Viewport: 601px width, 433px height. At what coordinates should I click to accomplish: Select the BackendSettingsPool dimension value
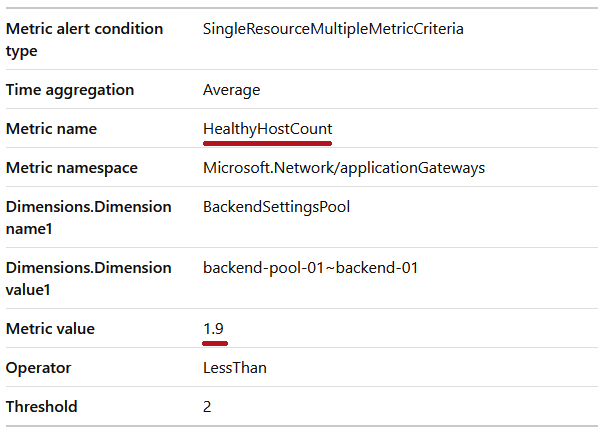coord(276,207)
